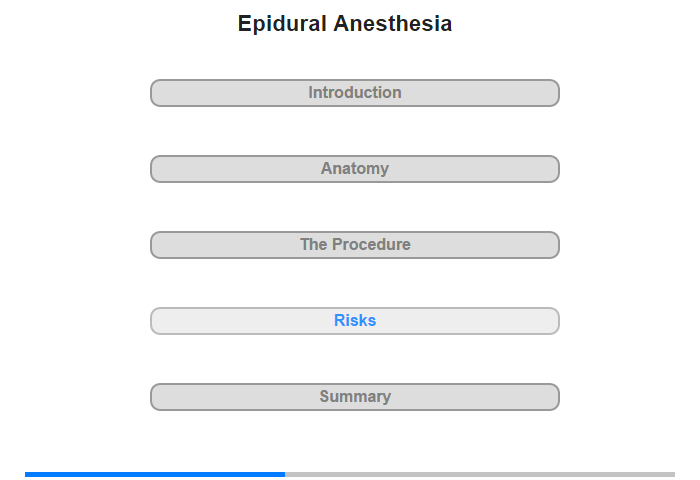The image size is (700, 480).
Task: Jump to where blue progress meets gray
Action: click(285, 474)
